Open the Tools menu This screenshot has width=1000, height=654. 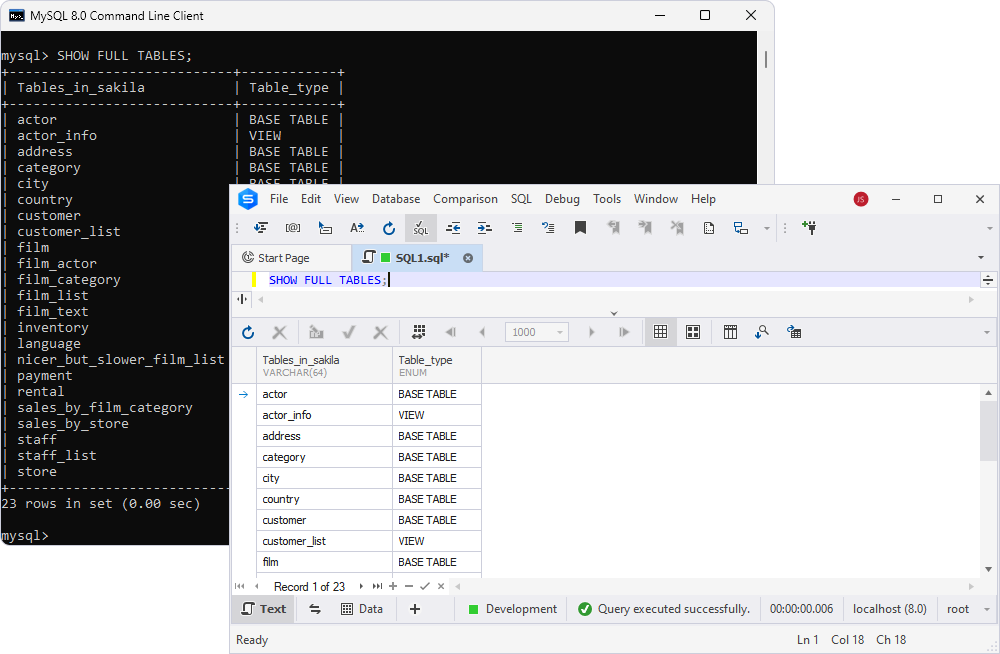click(x=607, y=199)
